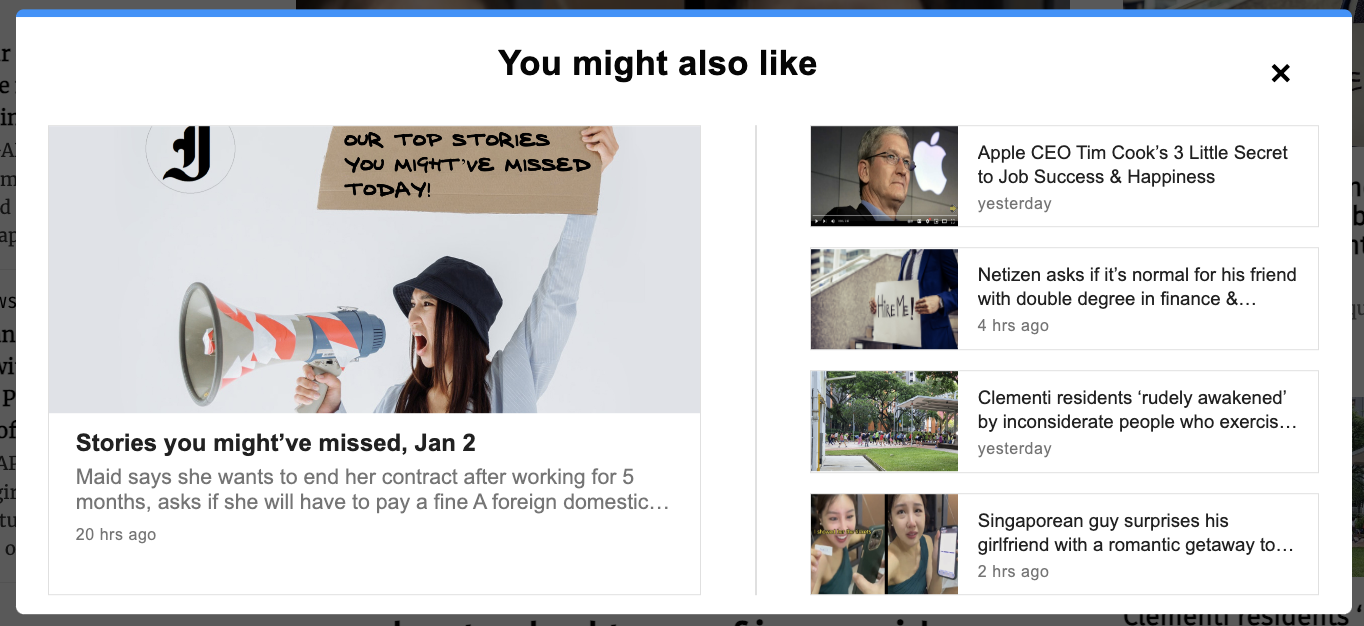Open the 'Hire Me' sign thumbnail
The width and height of the screenshot is (1364, 626).
(884, 299)
